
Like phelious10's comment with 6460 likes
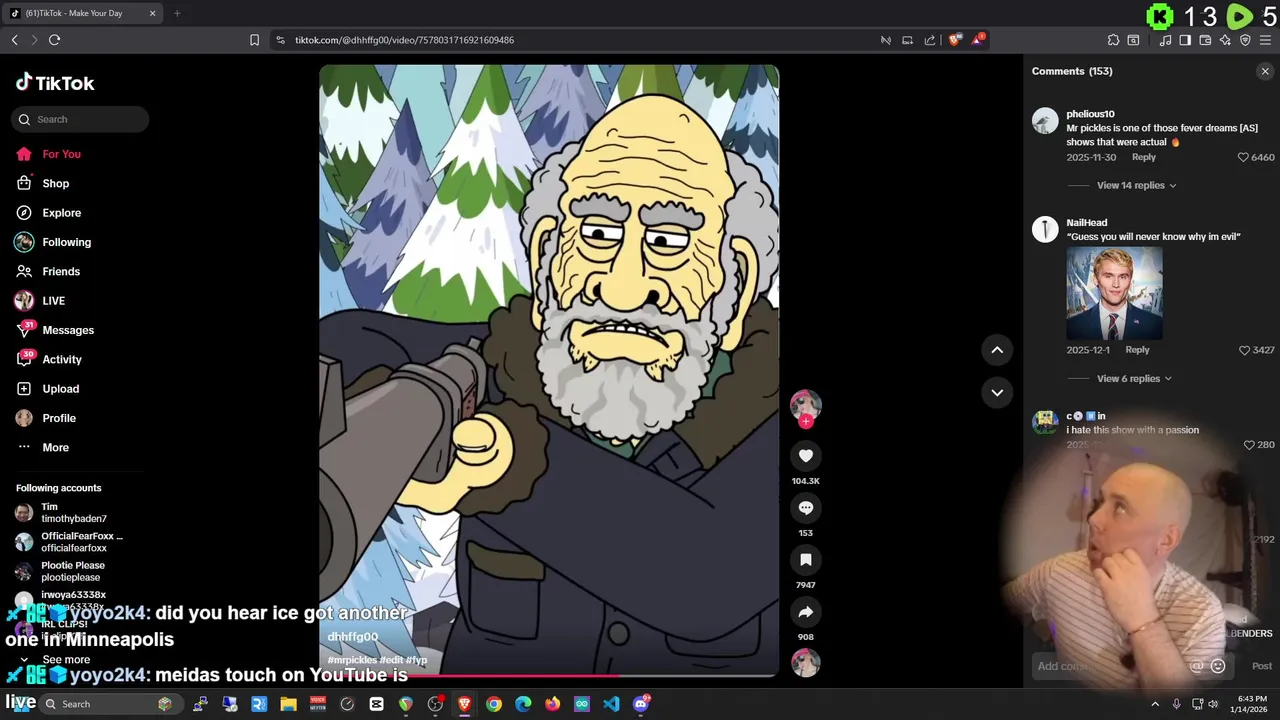pos(1243,157)
